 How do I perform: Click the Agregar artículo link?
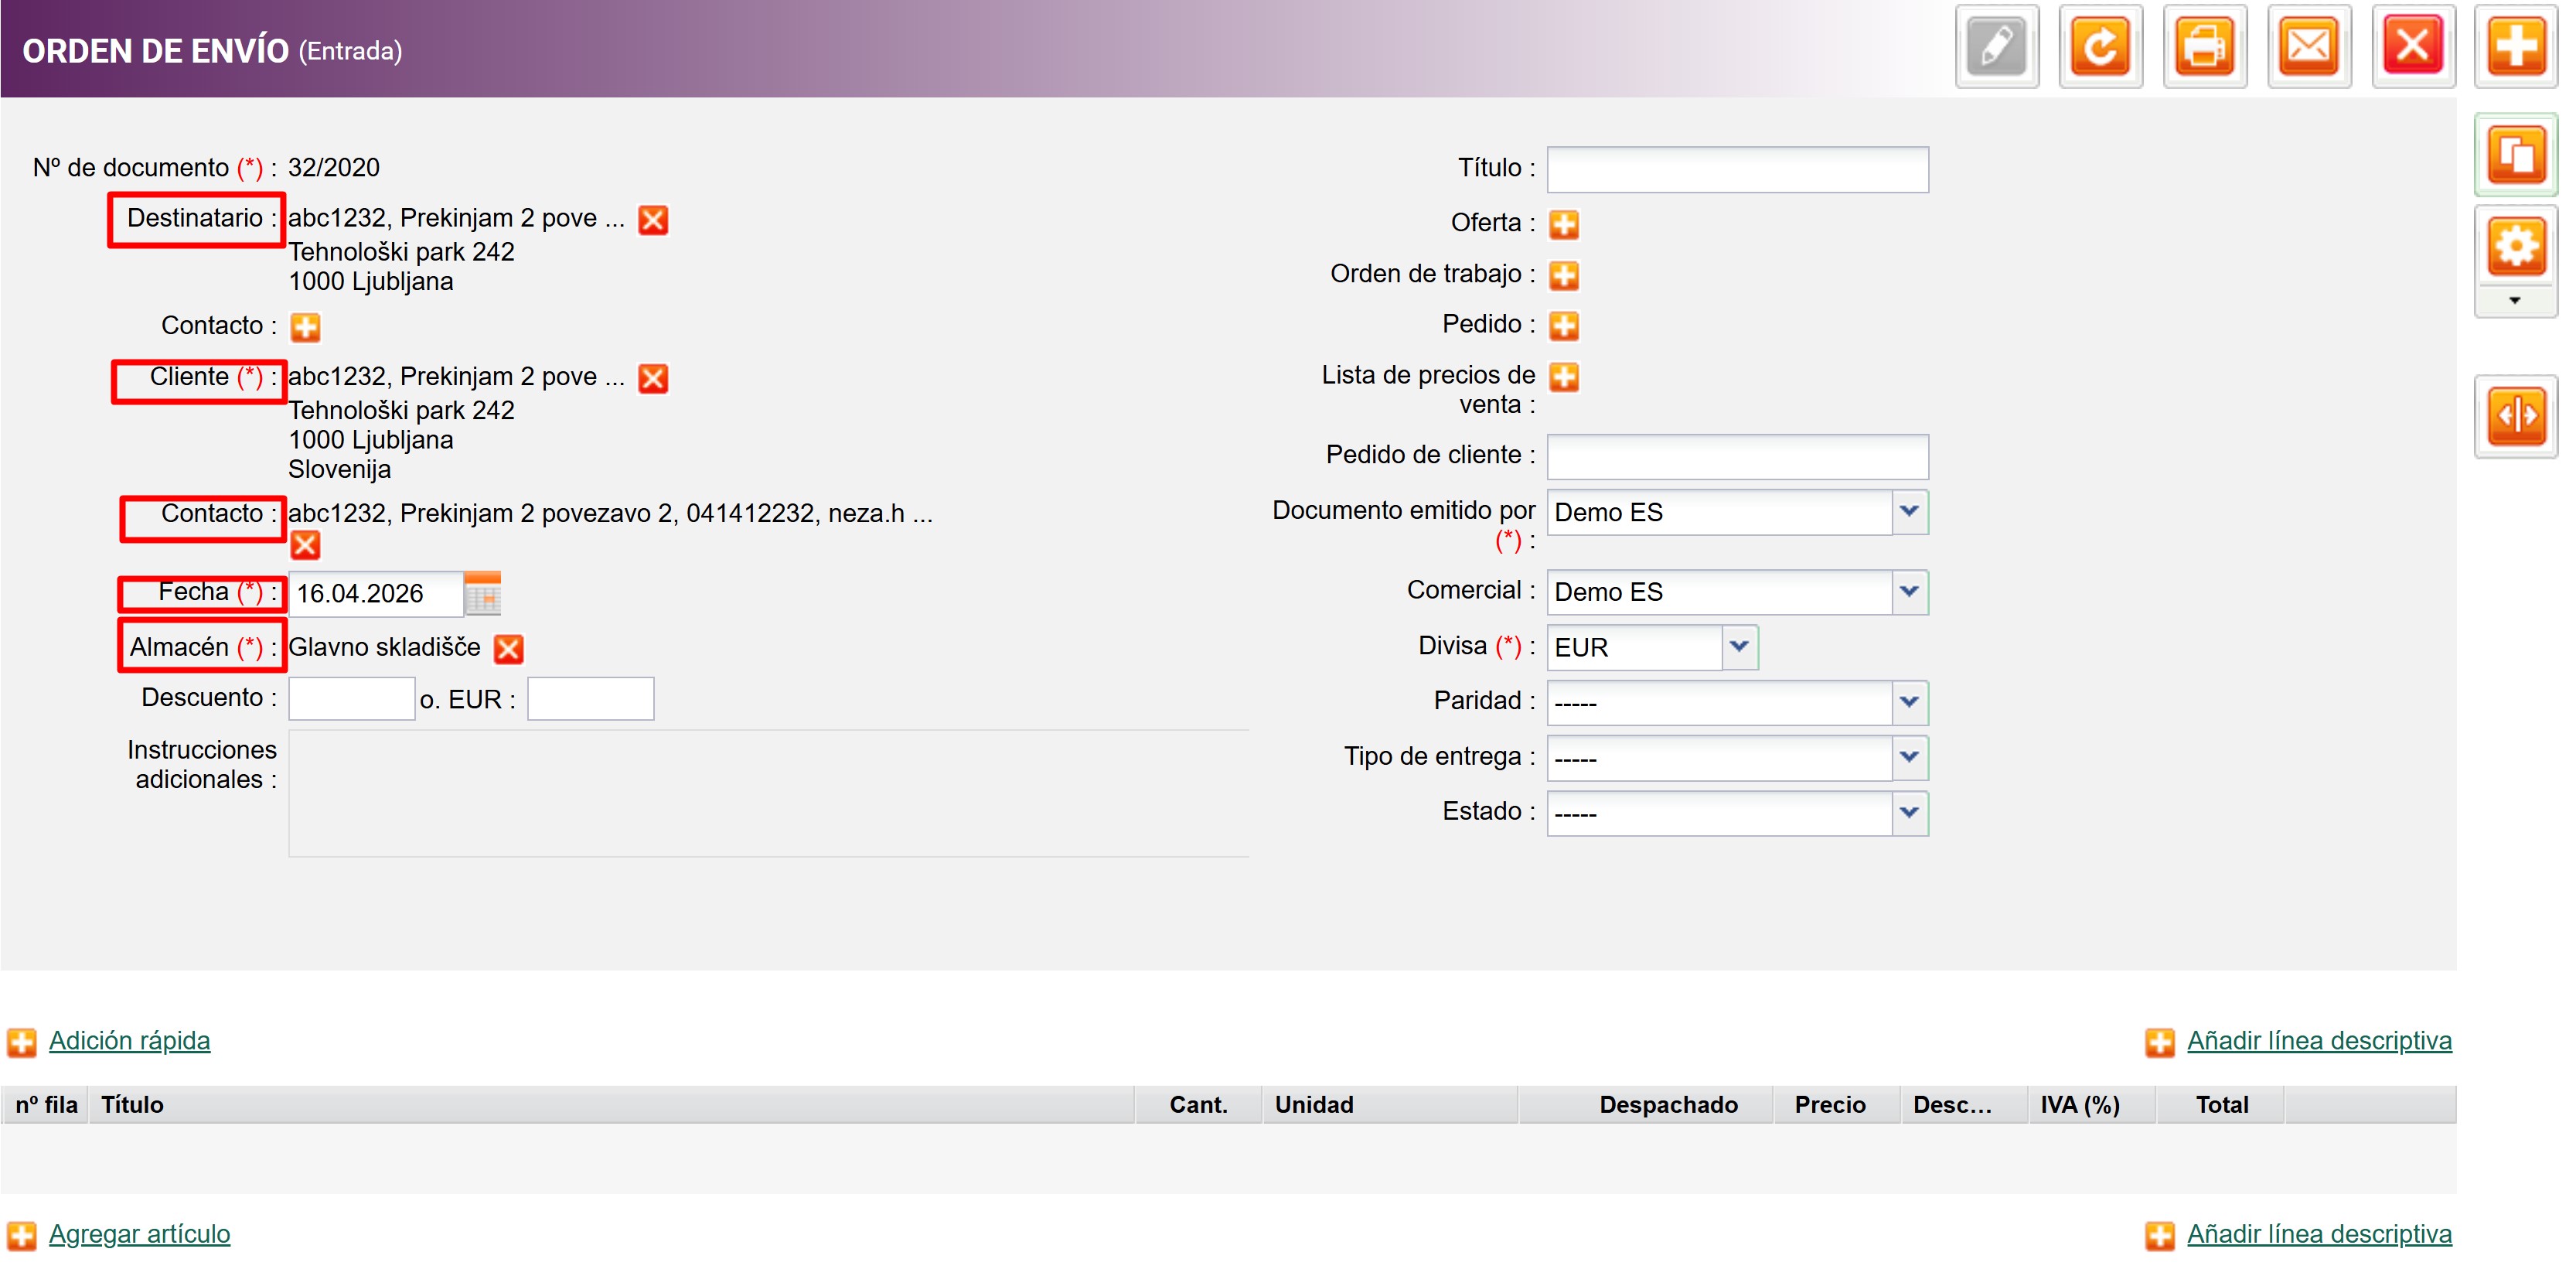[139, 1234]
